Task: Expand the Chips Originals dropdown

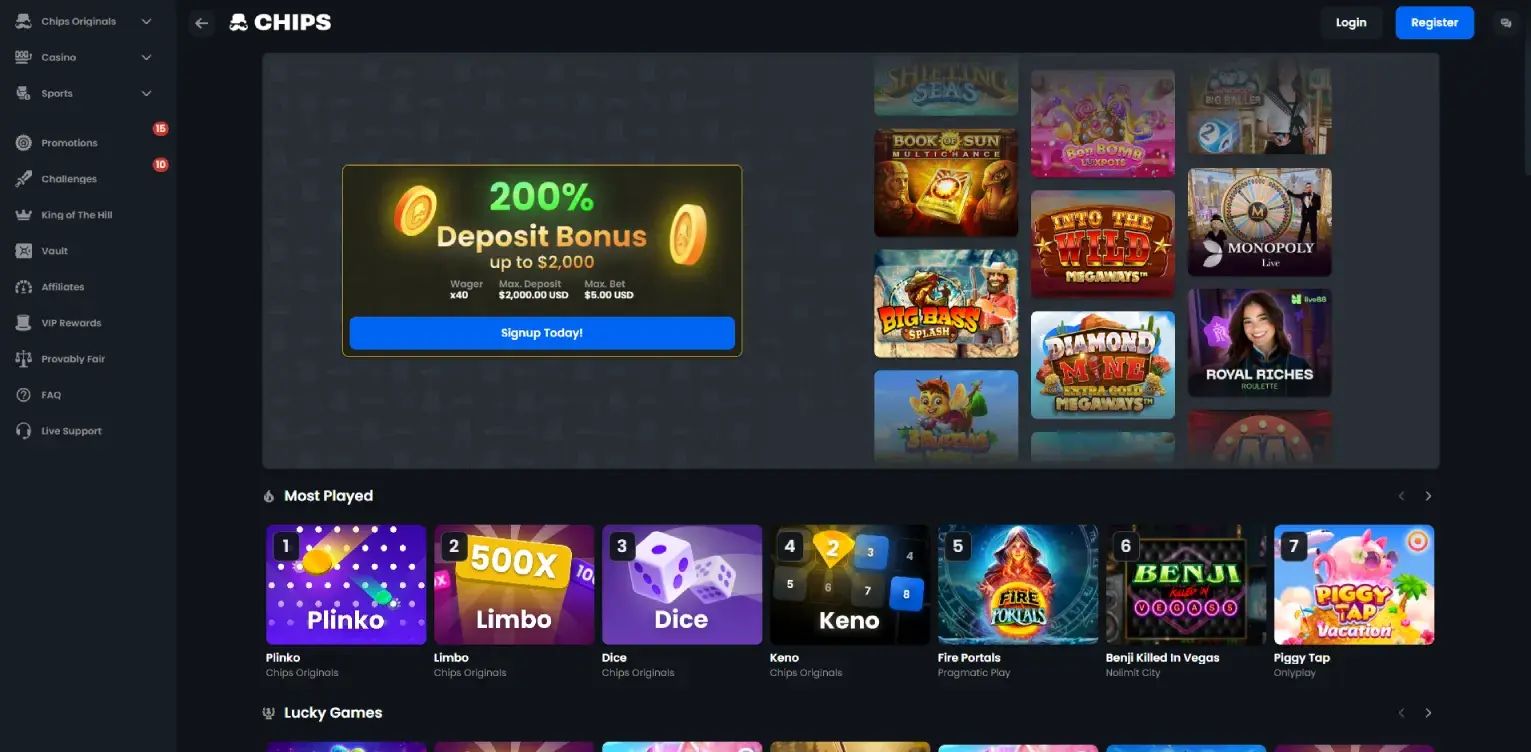Action: coord(146,21)
